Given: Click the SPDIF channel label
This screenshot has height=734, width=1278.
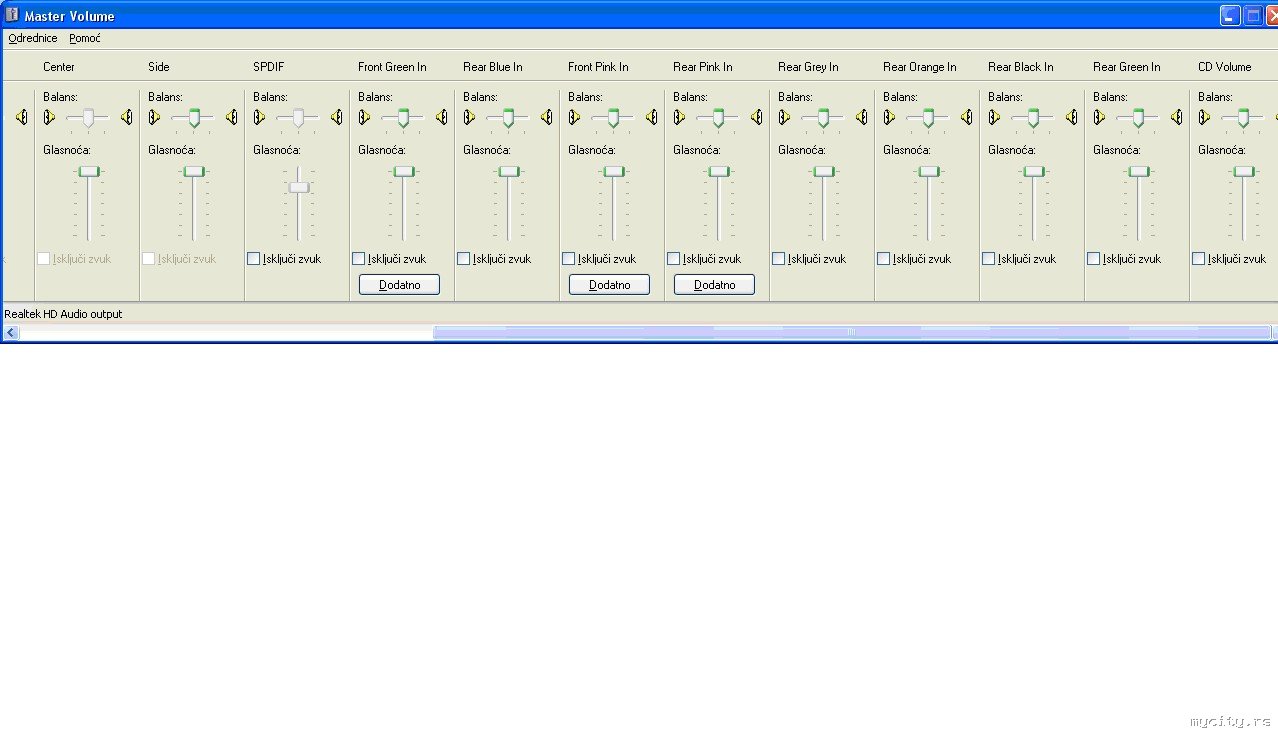Looking at the screenshot, I should coord(269,67).
